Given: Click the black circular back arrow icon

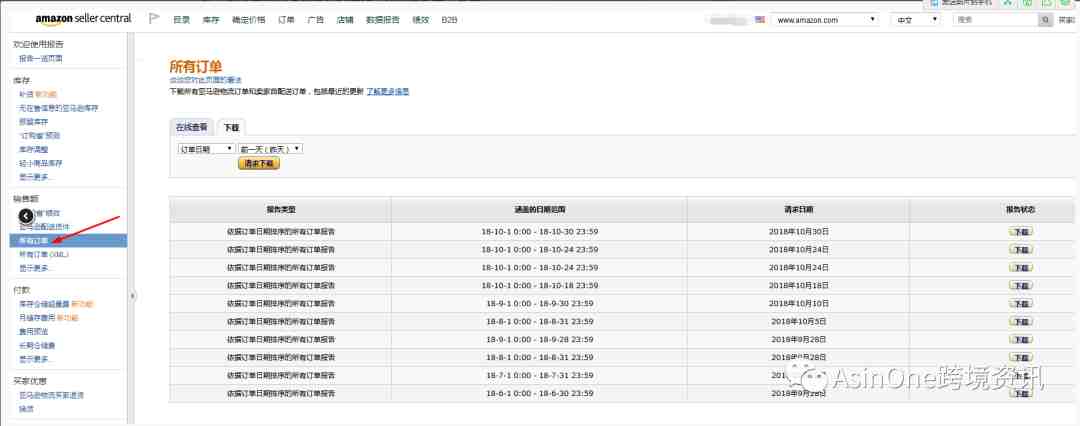Looking at the screenshot, I should tap(25, 216).
